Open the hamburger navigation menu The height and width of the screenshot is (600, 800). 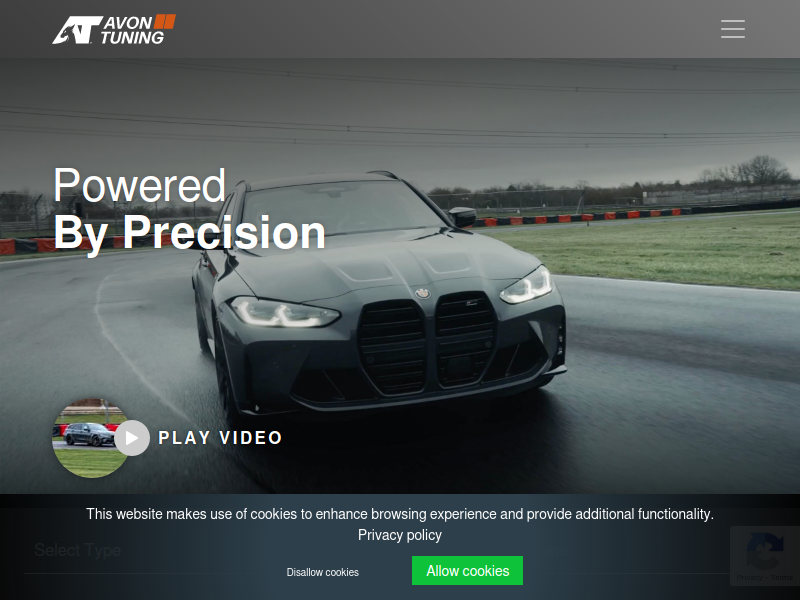click(733, 29)
